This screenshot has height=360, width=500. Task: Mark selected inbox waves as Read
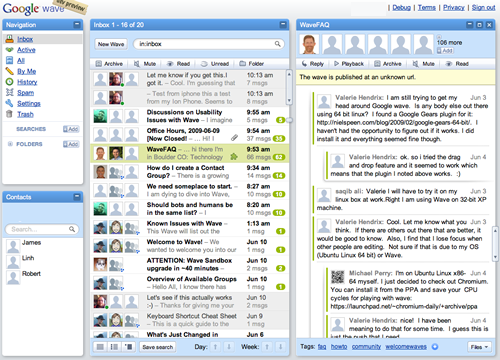click(x=178, y=64)
